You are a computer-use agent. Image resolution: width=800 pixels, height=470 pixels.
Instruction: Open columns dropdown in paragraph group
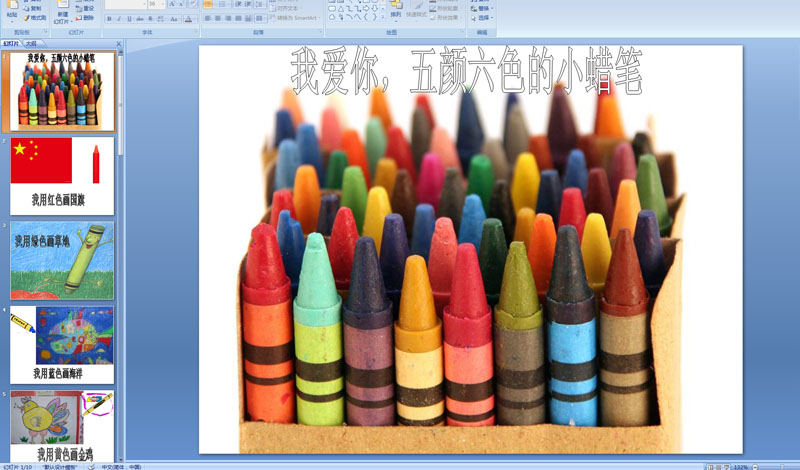point(260,18)
